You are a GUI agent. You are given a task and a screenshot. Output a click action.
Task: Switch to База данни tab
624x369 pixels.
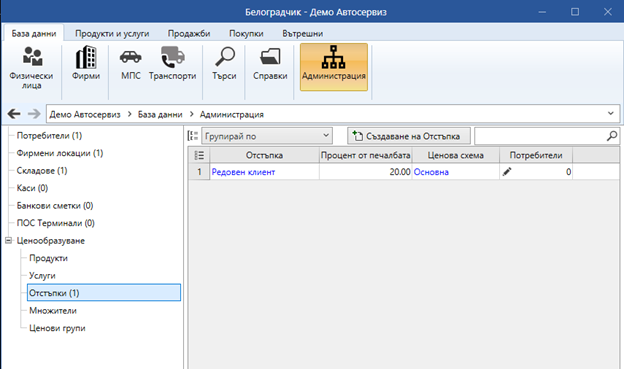[x=34, y=33]
